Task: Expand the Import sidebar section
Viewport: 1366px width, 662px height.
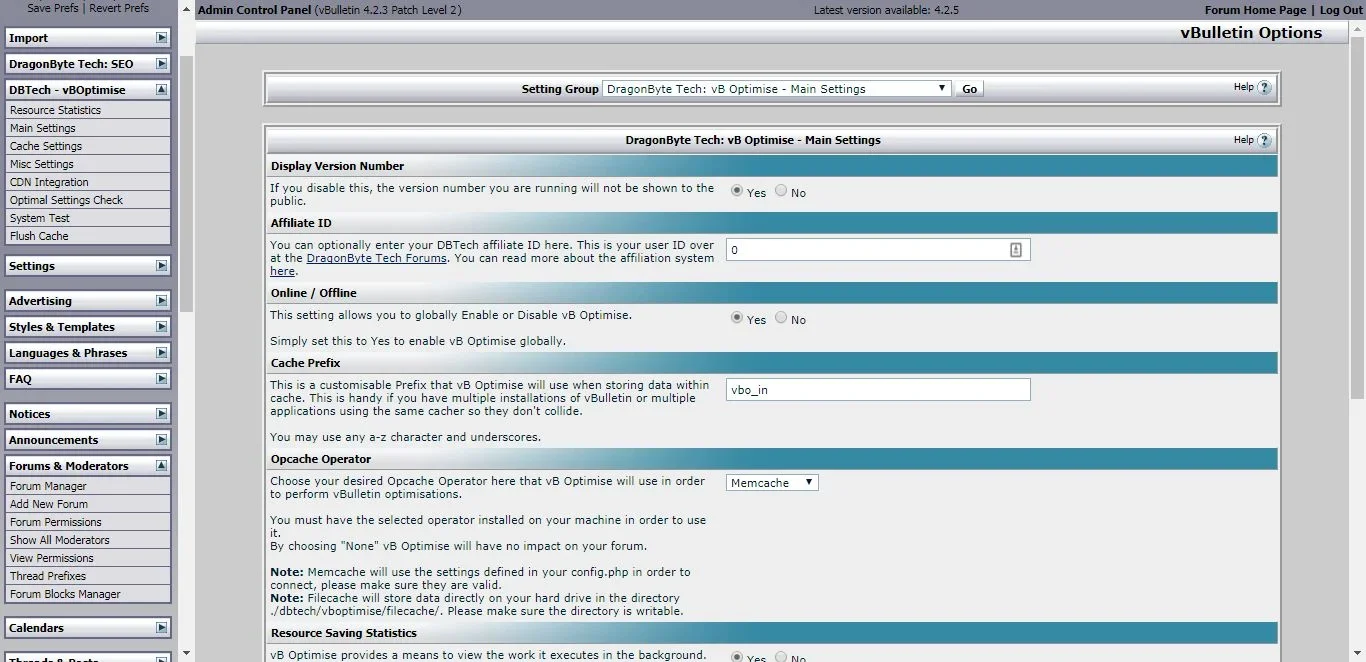Action: (161, 38)
